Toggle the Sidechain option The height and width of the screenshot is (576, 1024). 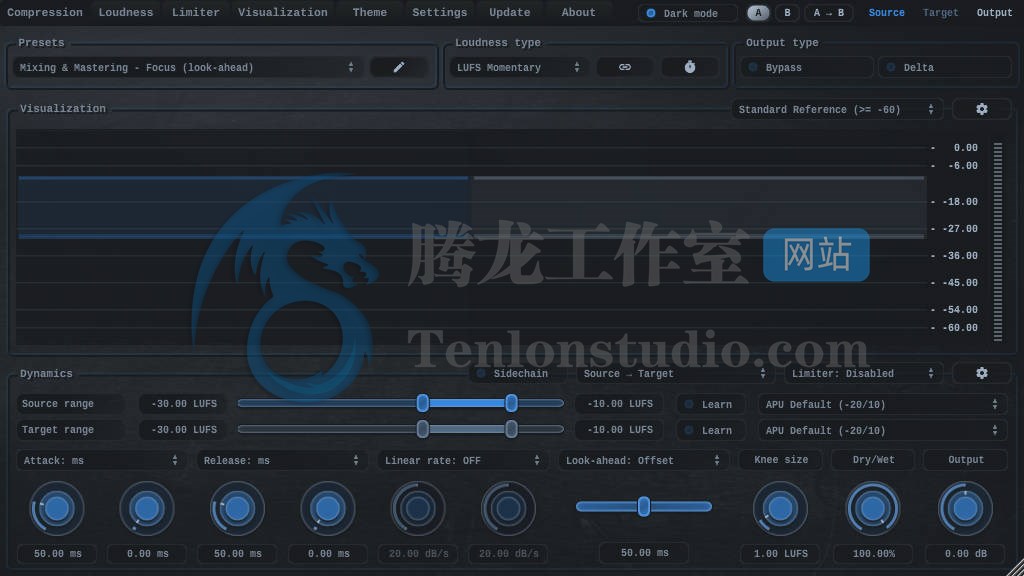[x=519, y=374]
